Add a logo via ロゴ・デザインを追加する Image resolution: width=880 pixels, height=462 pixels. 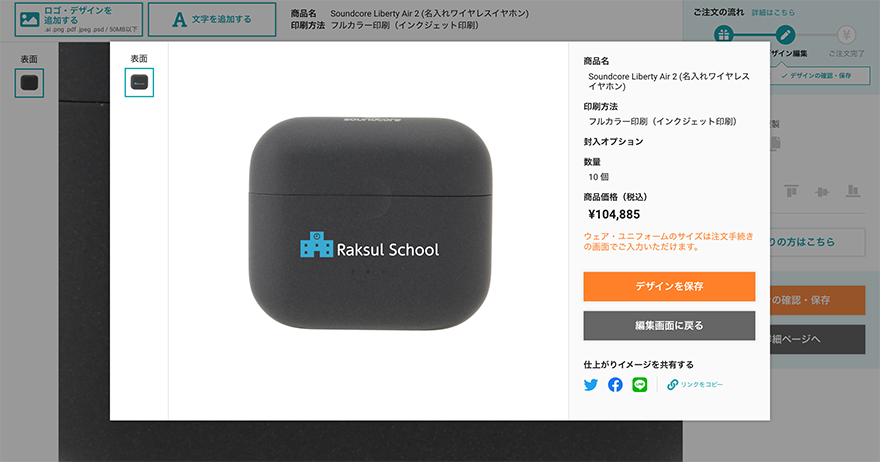coord(79,20)
